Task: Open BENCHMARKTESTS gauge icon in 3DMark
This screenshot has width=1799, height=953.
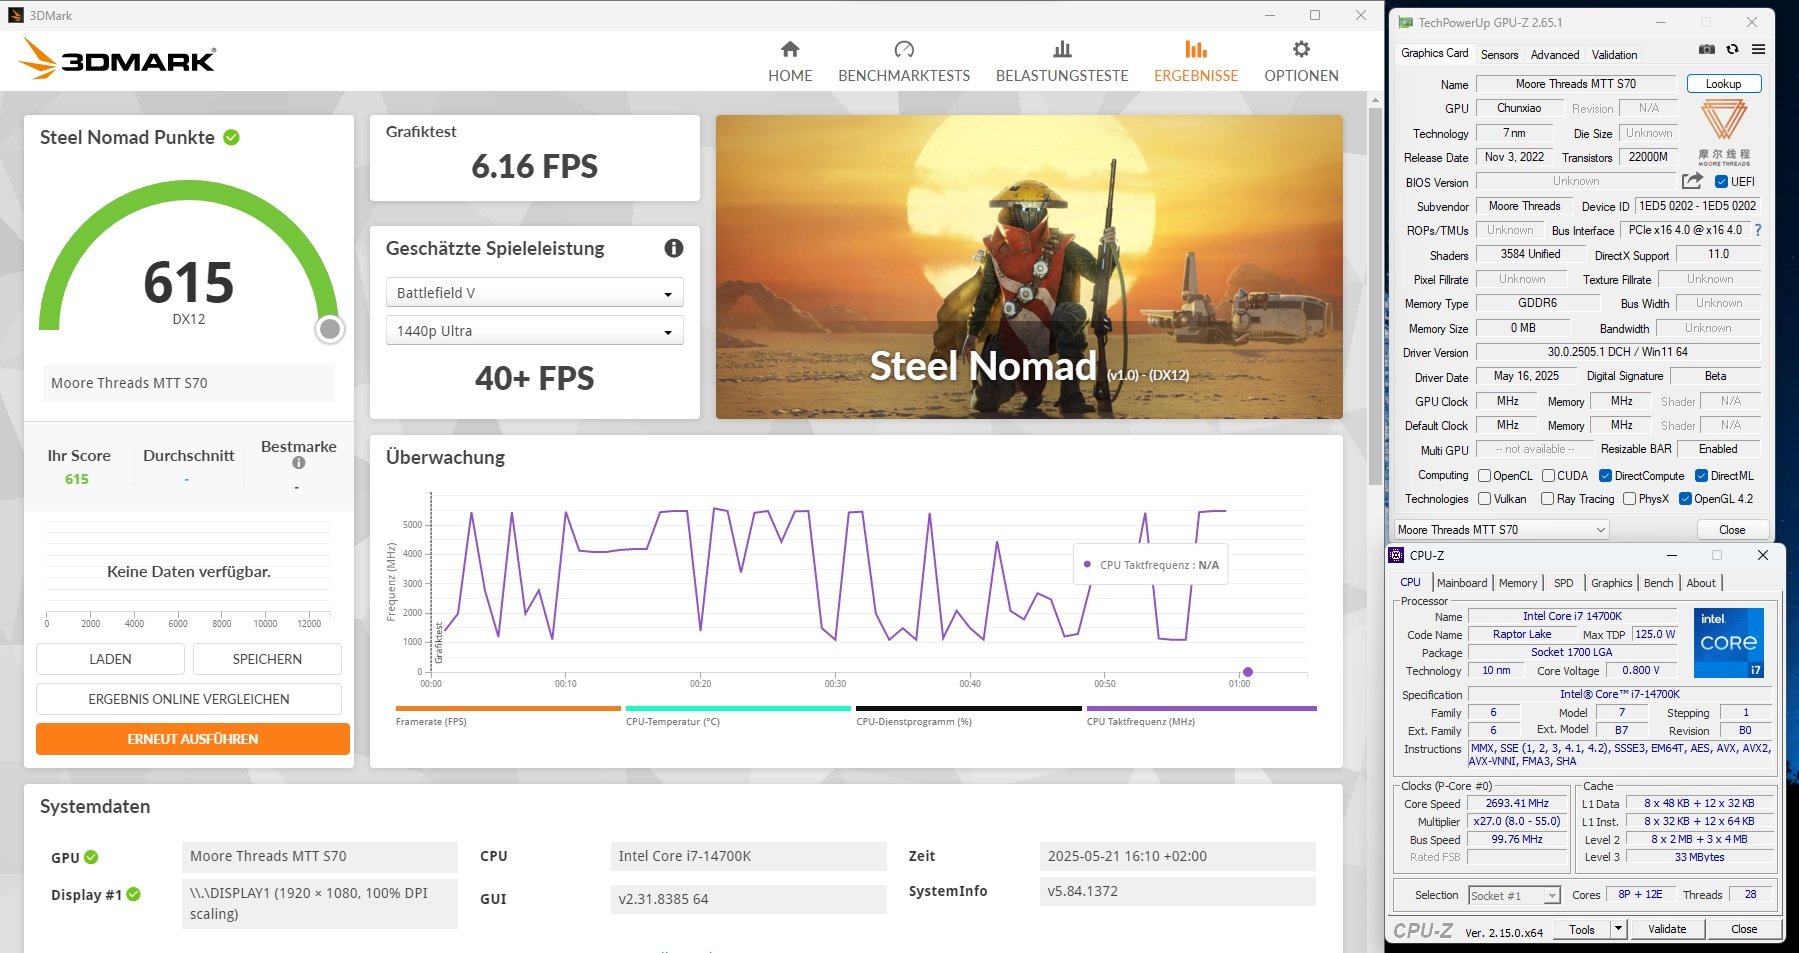Action: coord(904,49)
